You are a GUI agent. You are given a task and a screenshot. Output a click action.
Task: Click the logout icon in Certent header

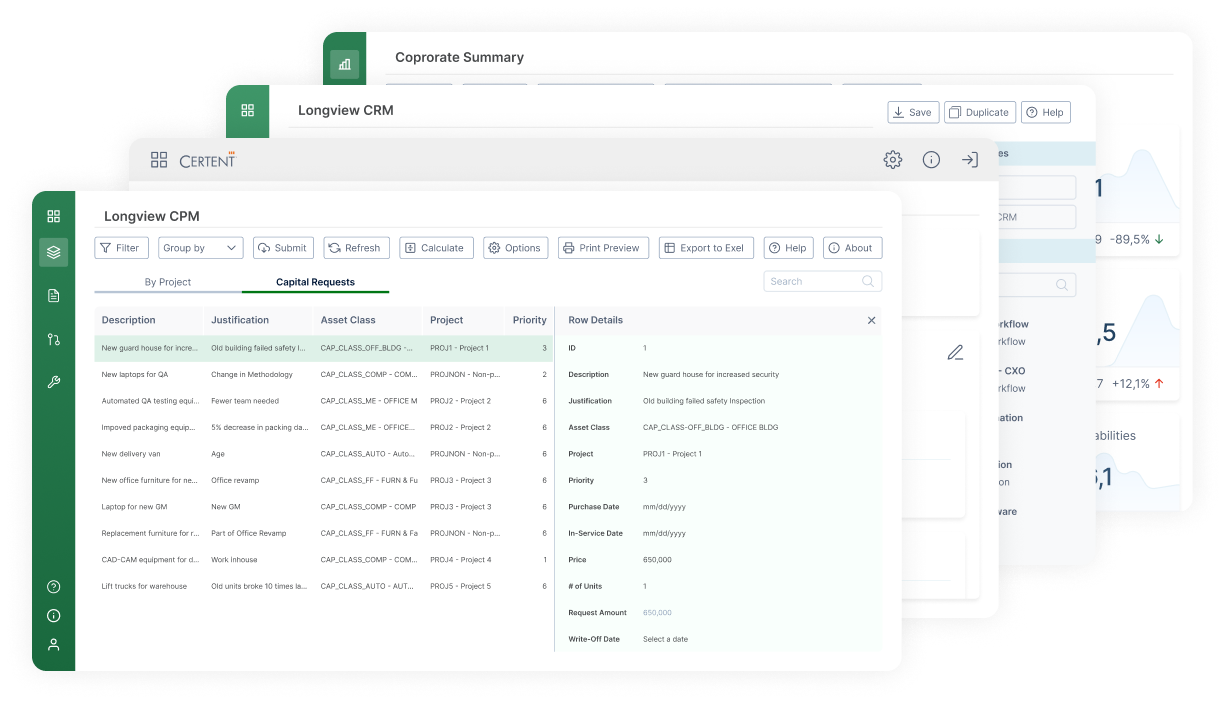click(969, 160)
